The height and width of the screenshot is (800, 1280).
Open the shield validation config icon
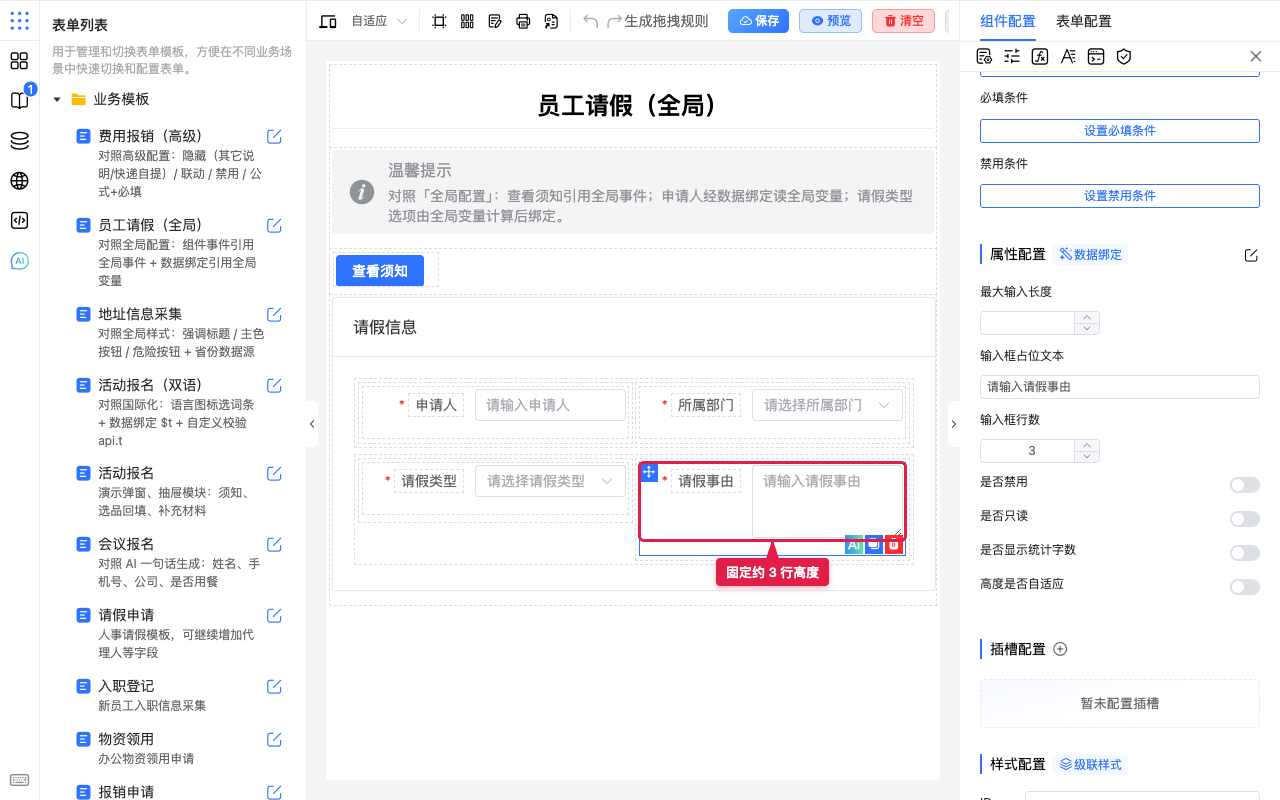pos(1124,57)
